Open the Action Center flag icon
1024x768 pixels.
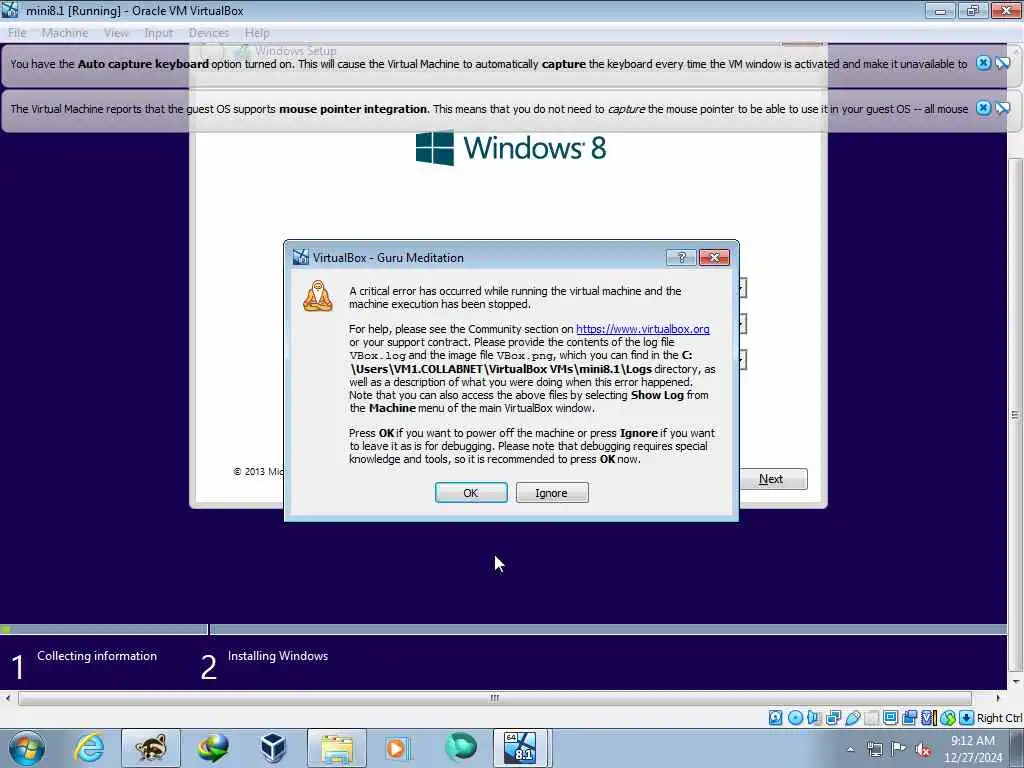[899, 749]
